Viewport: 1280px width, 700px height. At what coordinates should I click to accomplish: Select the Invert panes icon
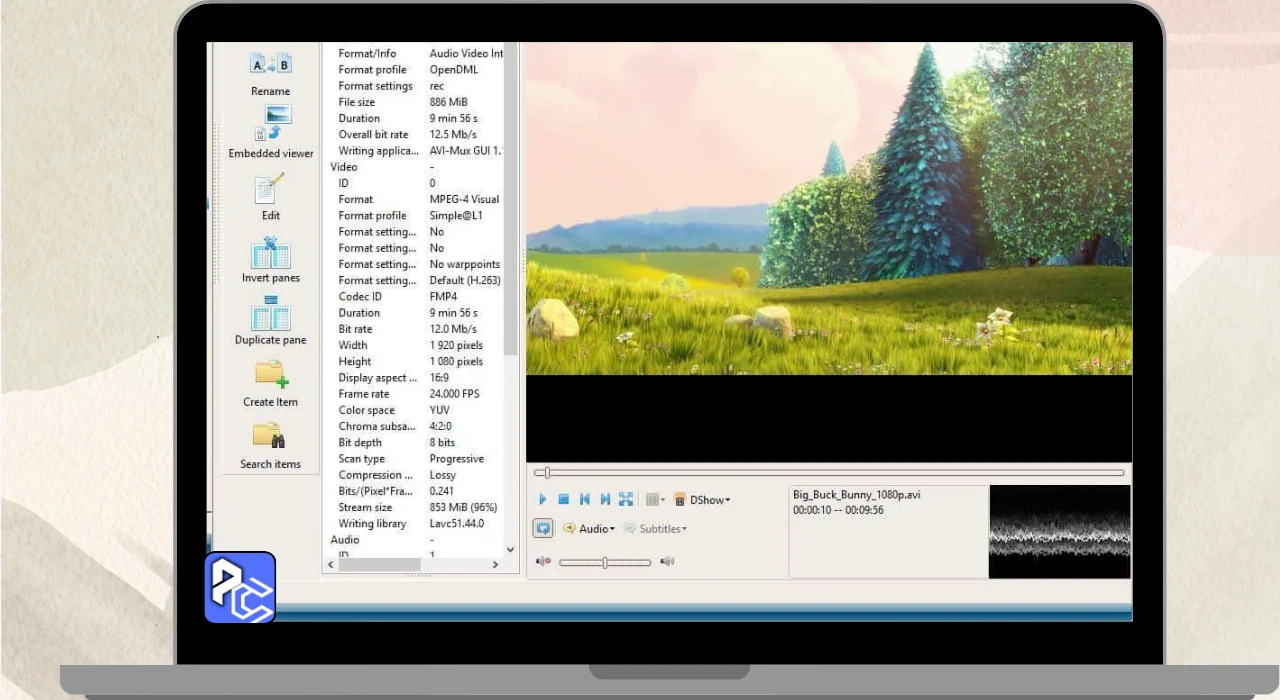270,252
